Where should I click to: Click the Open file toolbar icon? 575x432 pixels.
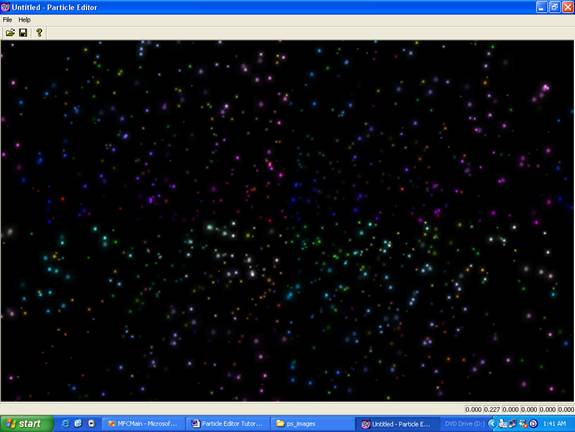[x=10, y=33]
